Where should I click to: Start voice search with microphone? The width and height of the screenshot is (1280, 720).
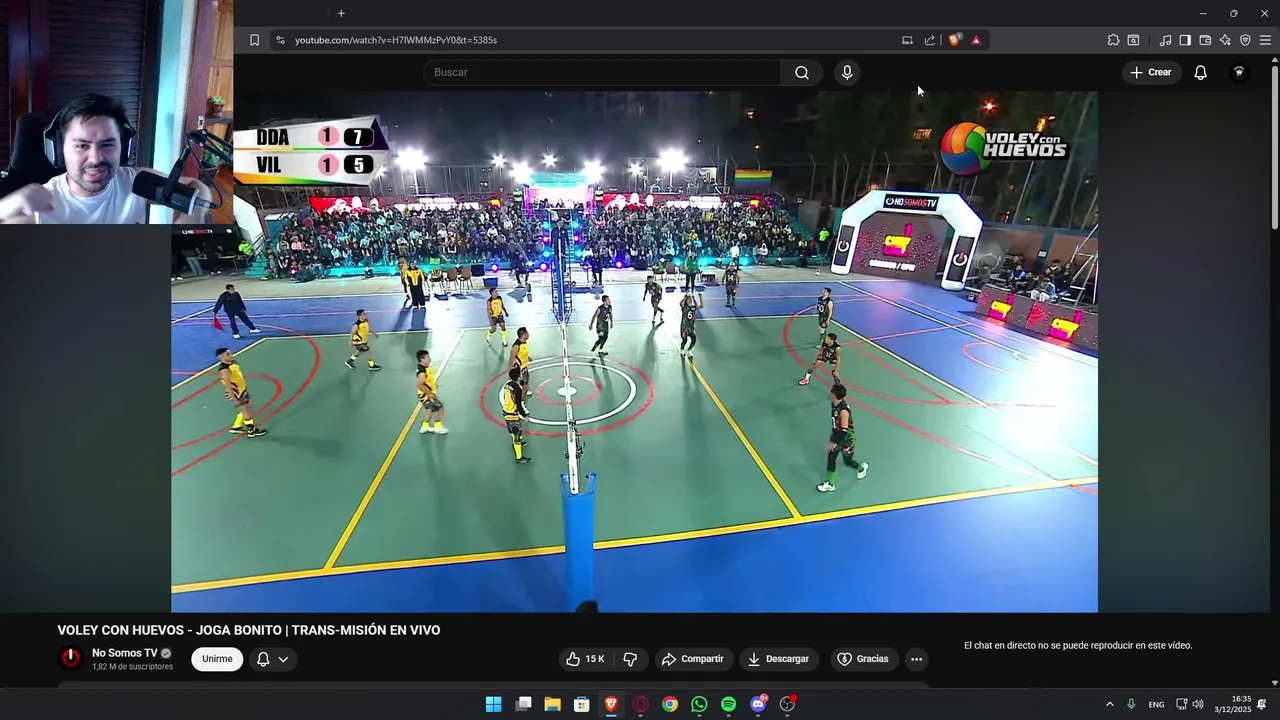point(847,72)
